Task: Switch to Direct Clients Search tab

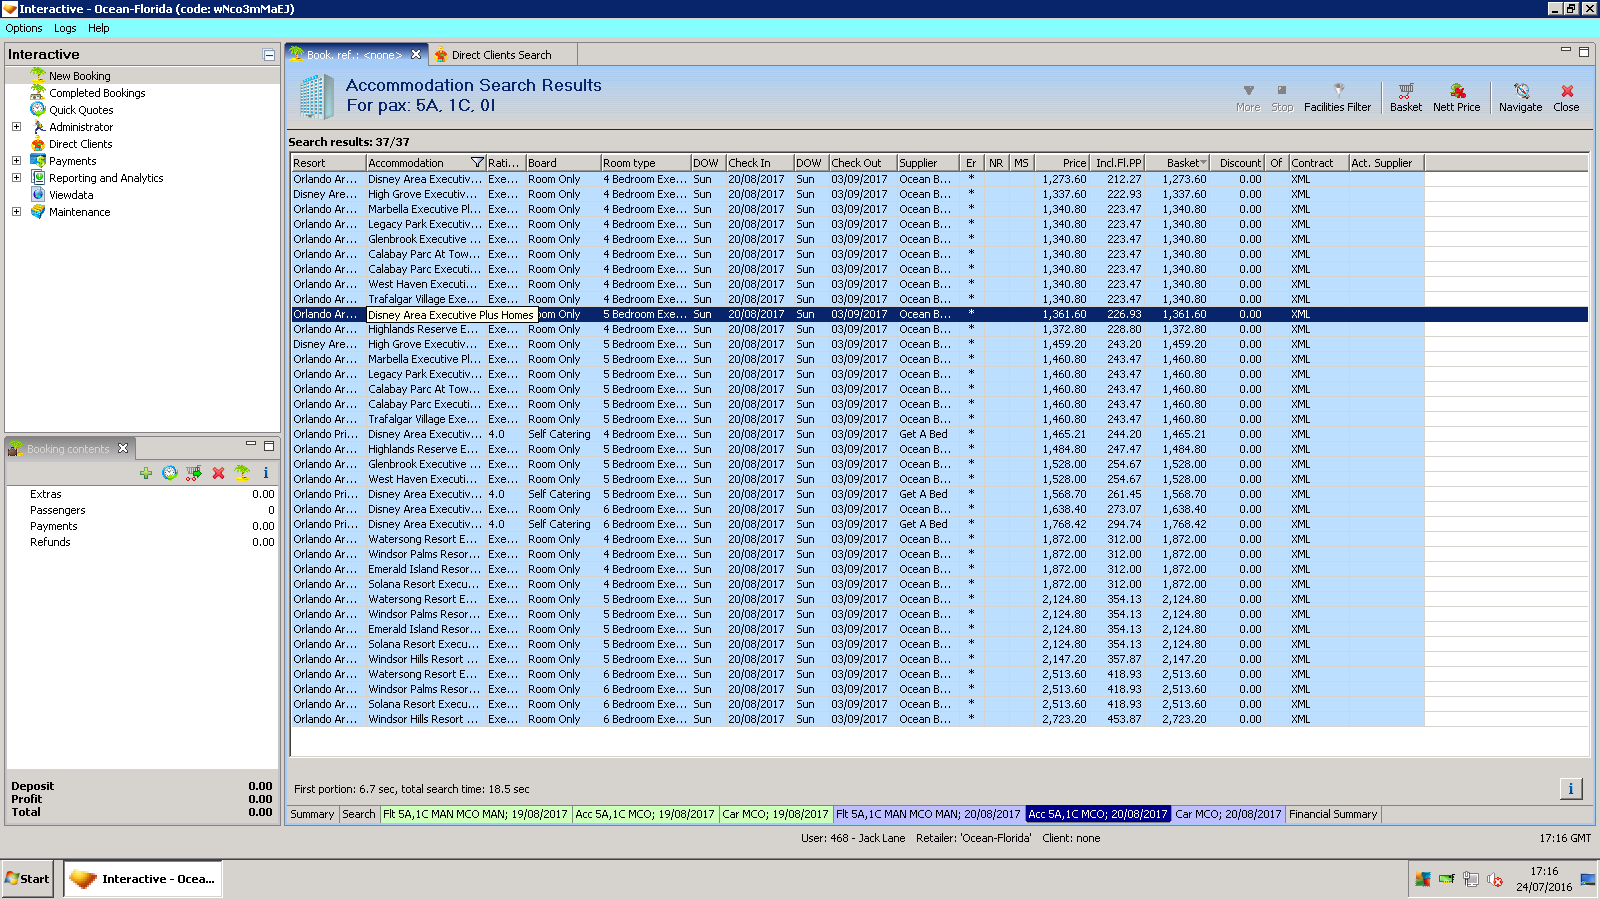Action: pos(500,55)
